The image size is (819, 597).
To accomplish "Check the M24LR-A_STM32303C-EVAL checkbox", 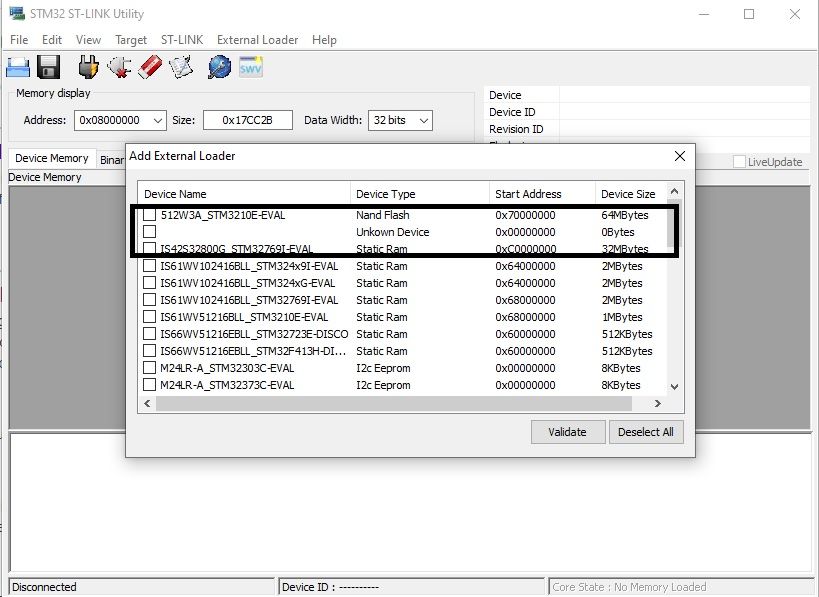I will [x=149, y=368].
